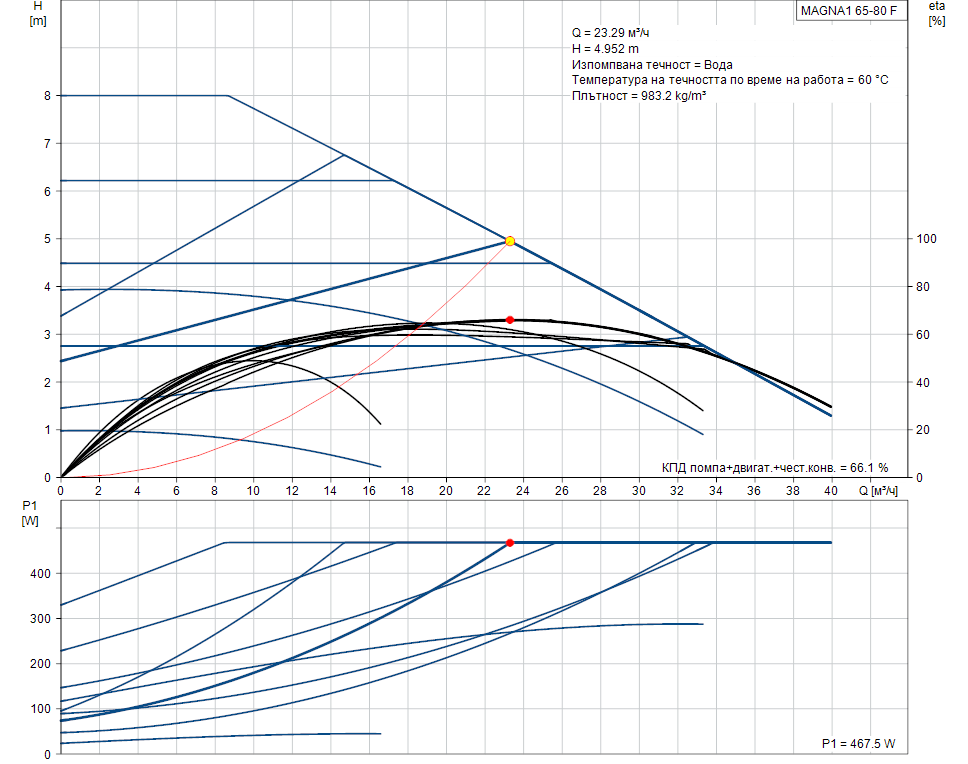Screen dimensions: 968x764
Task: Click the H = 4.952 m head text
Action: click(x=606, y=49)
